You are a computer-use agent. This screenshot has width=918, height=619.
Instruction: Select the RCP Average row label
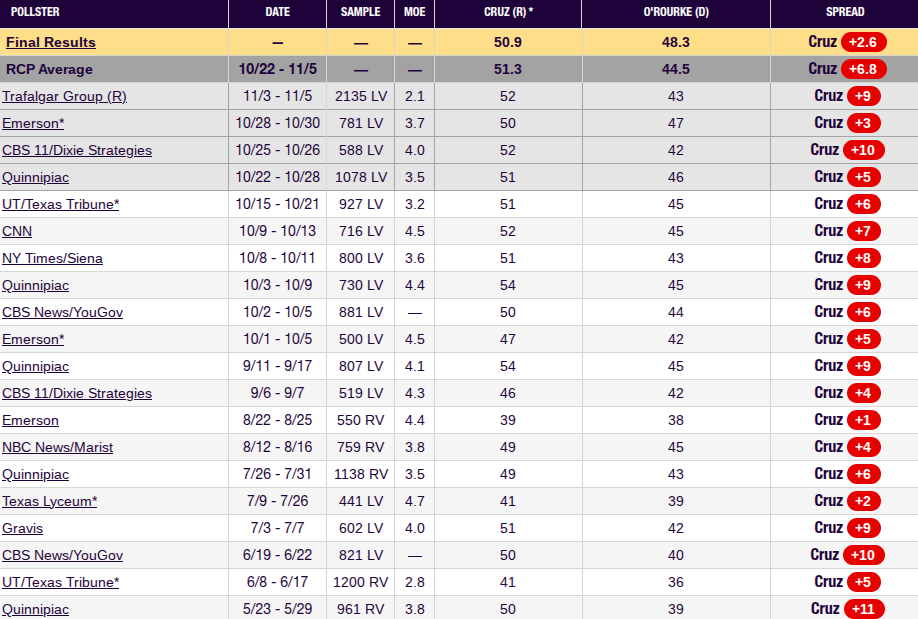(49, 69)
